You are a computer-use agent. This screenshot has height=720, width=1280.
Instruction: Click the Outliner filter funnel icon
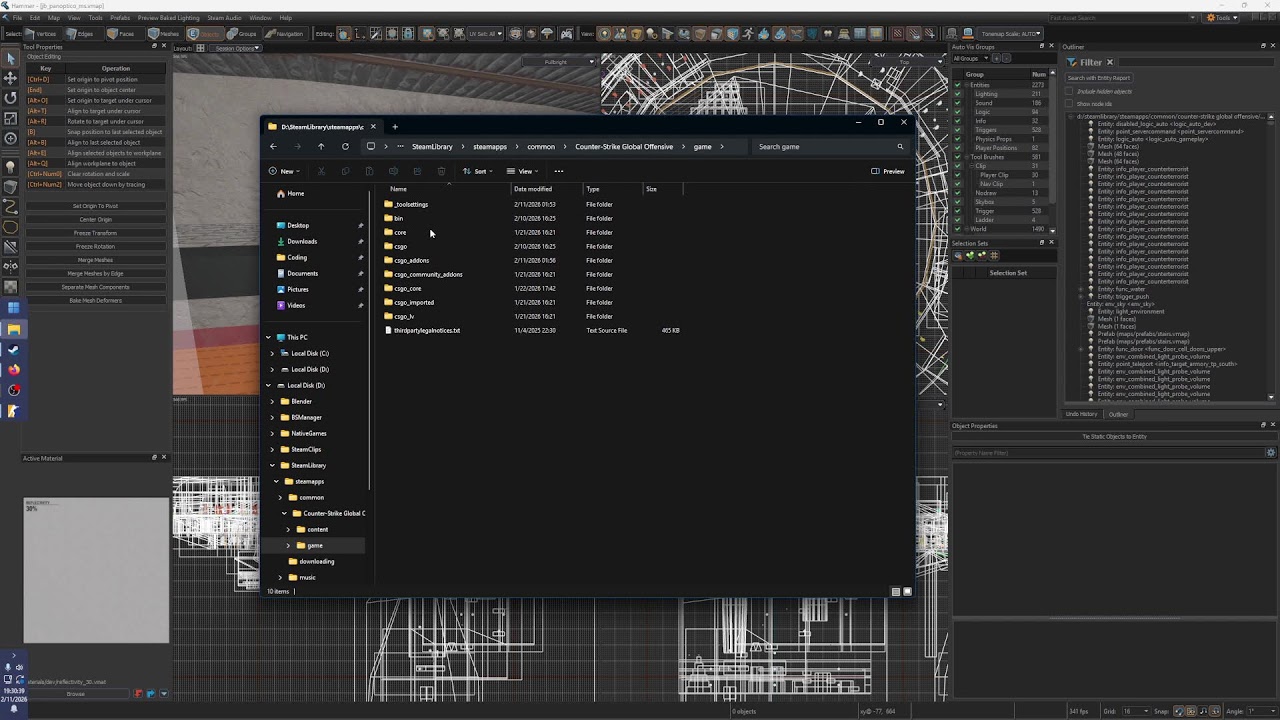[1071, 62]
